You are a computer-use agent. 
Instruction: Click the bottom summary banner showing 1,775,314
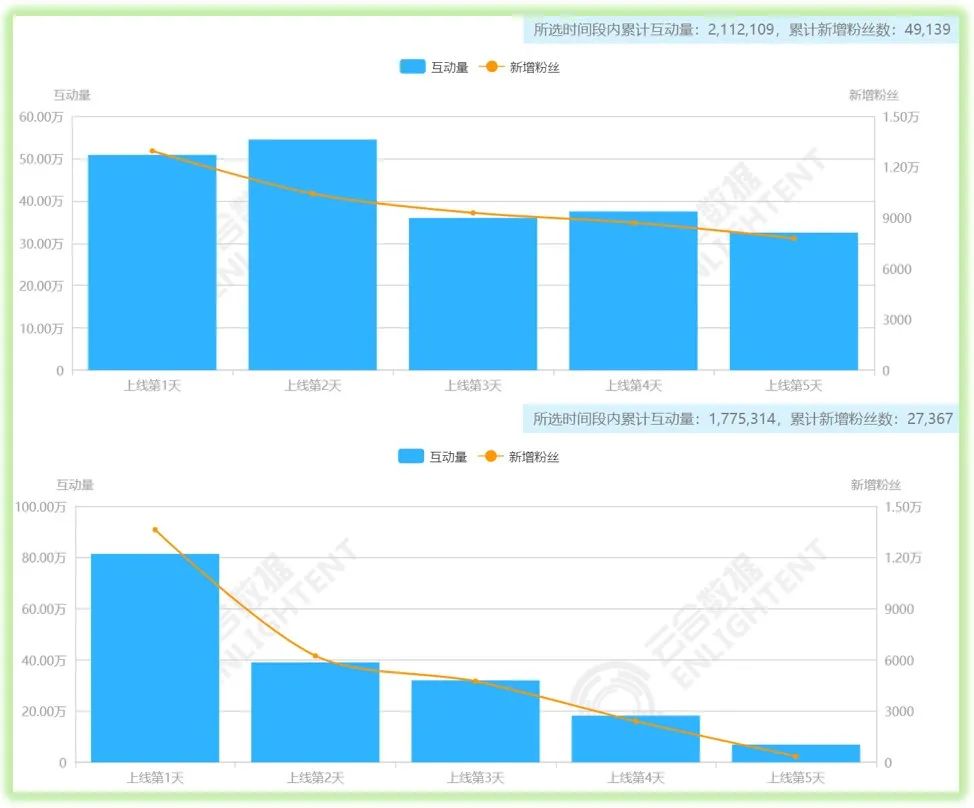tap(742, 419)
